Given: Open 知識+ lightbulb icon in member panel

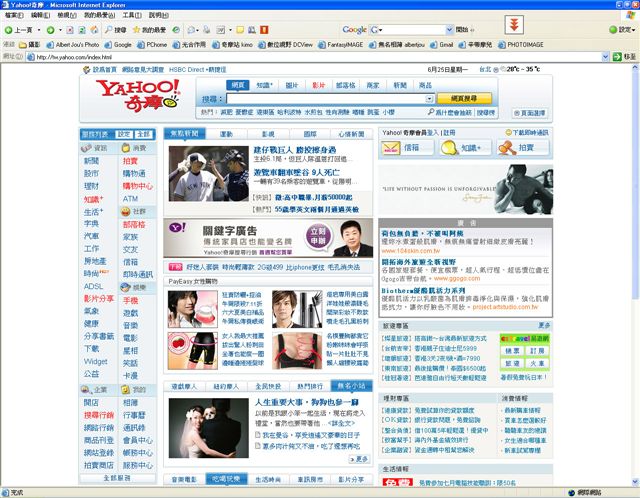Looking at the screenshot, I should point(466,147).
